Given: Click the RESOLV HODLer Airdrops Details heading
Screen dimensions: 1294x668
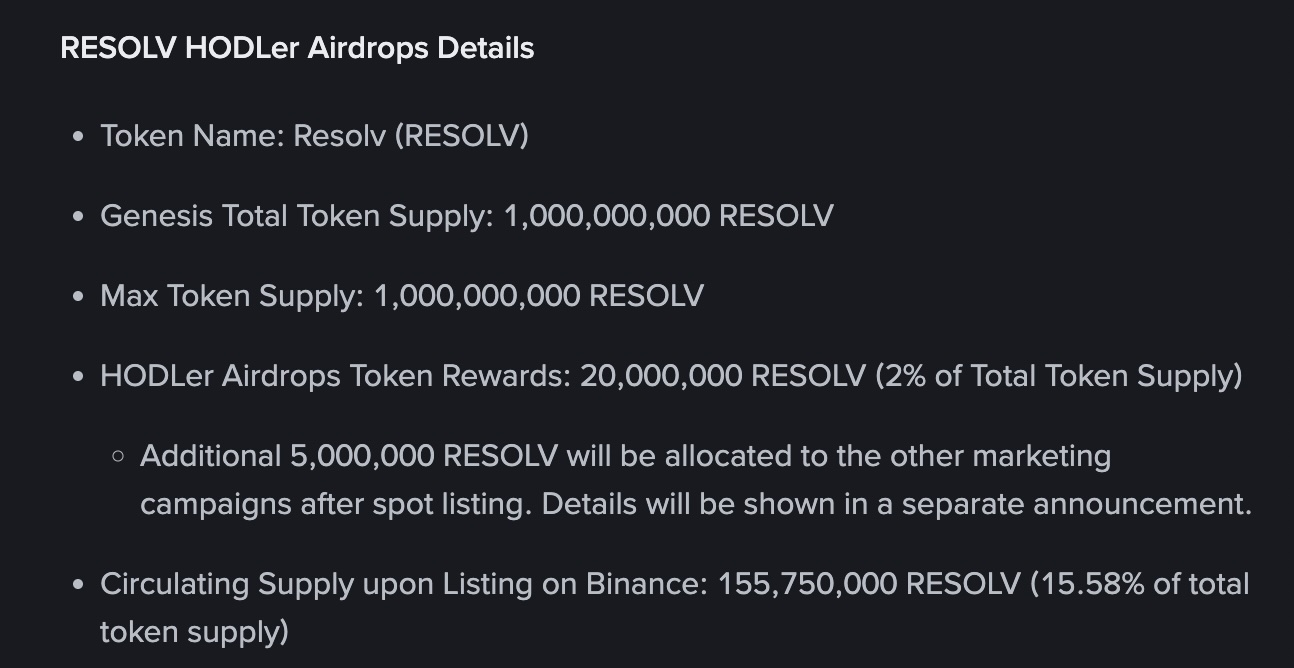Looking at the screenshot, I should click(297, 48).
